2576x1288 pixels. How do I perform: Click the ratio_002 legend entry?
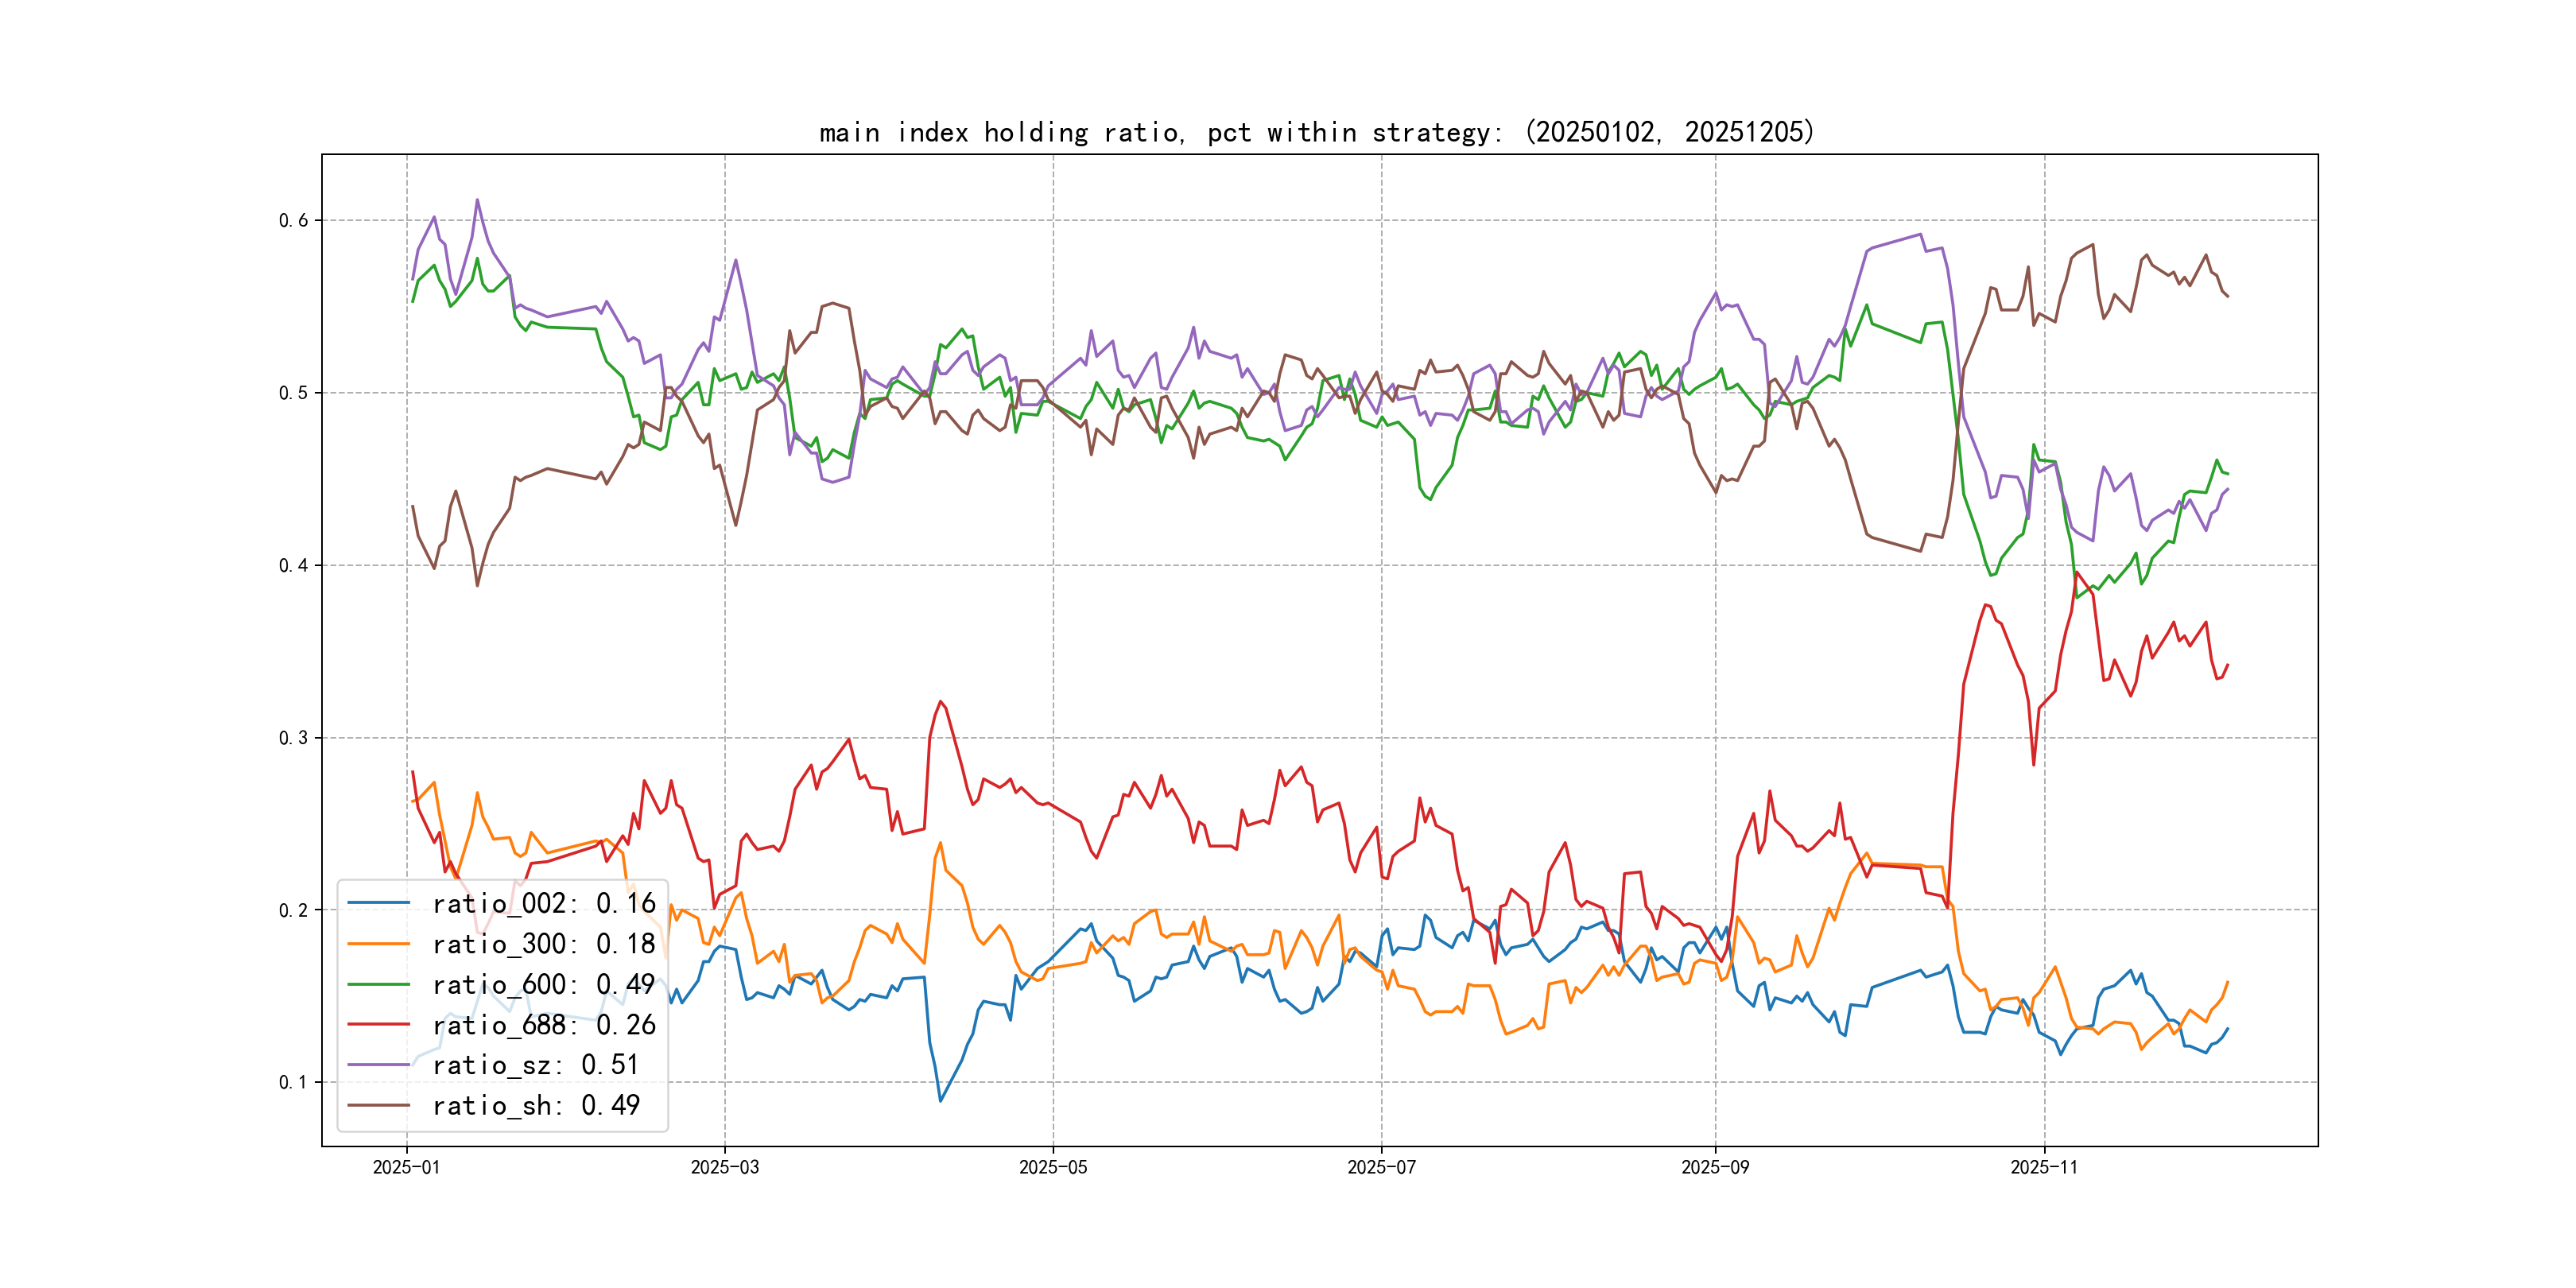[x=543, y=904]
